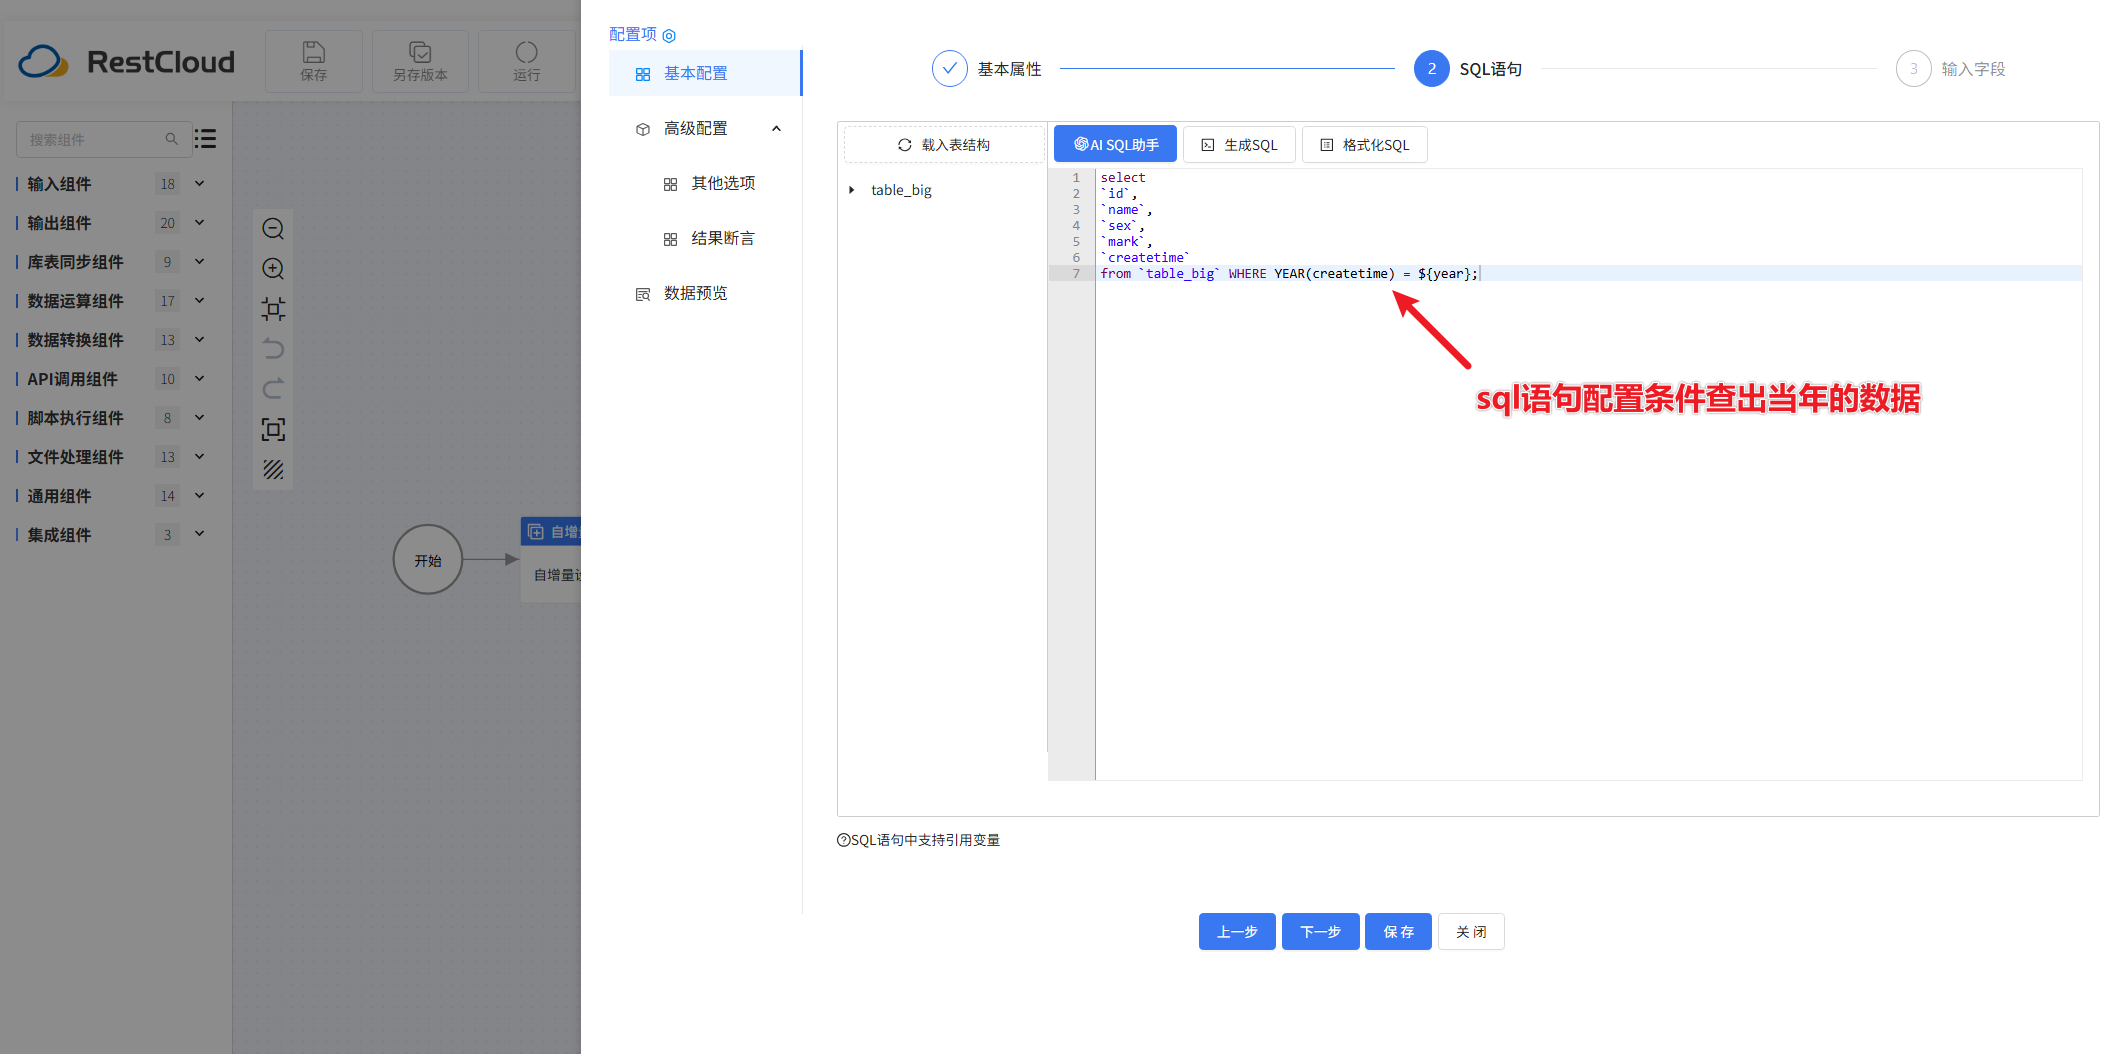Expand the table_big tree node

pos(851,190)
